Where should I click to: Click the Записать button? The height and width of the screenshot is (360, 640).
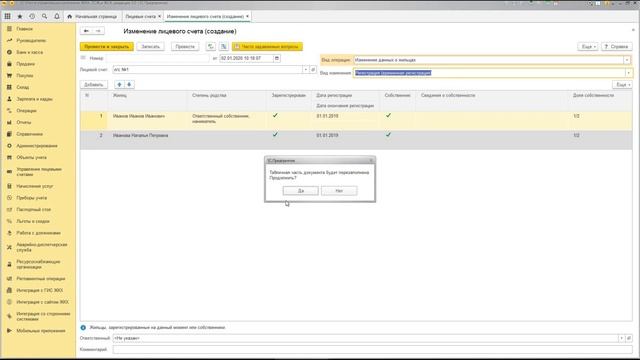[x=151, y=47]
